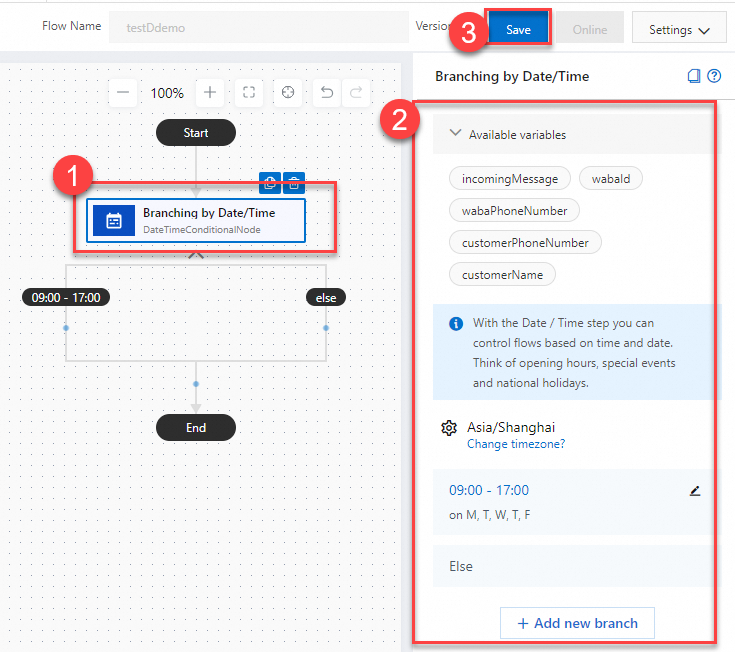Follow the Change timezone link
The width and height of the screenshot is (735, 652).
[x=516, y=444]
